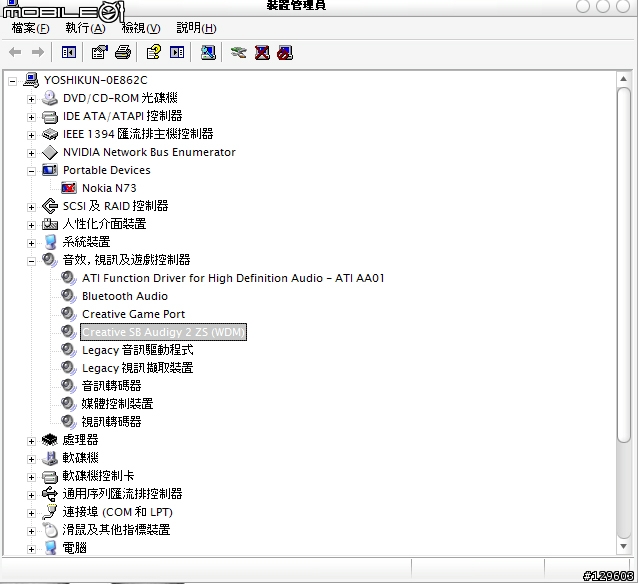Select 媒體控制裝置 entry
Viewport: 639px width, 584px height.
[117, 403]
